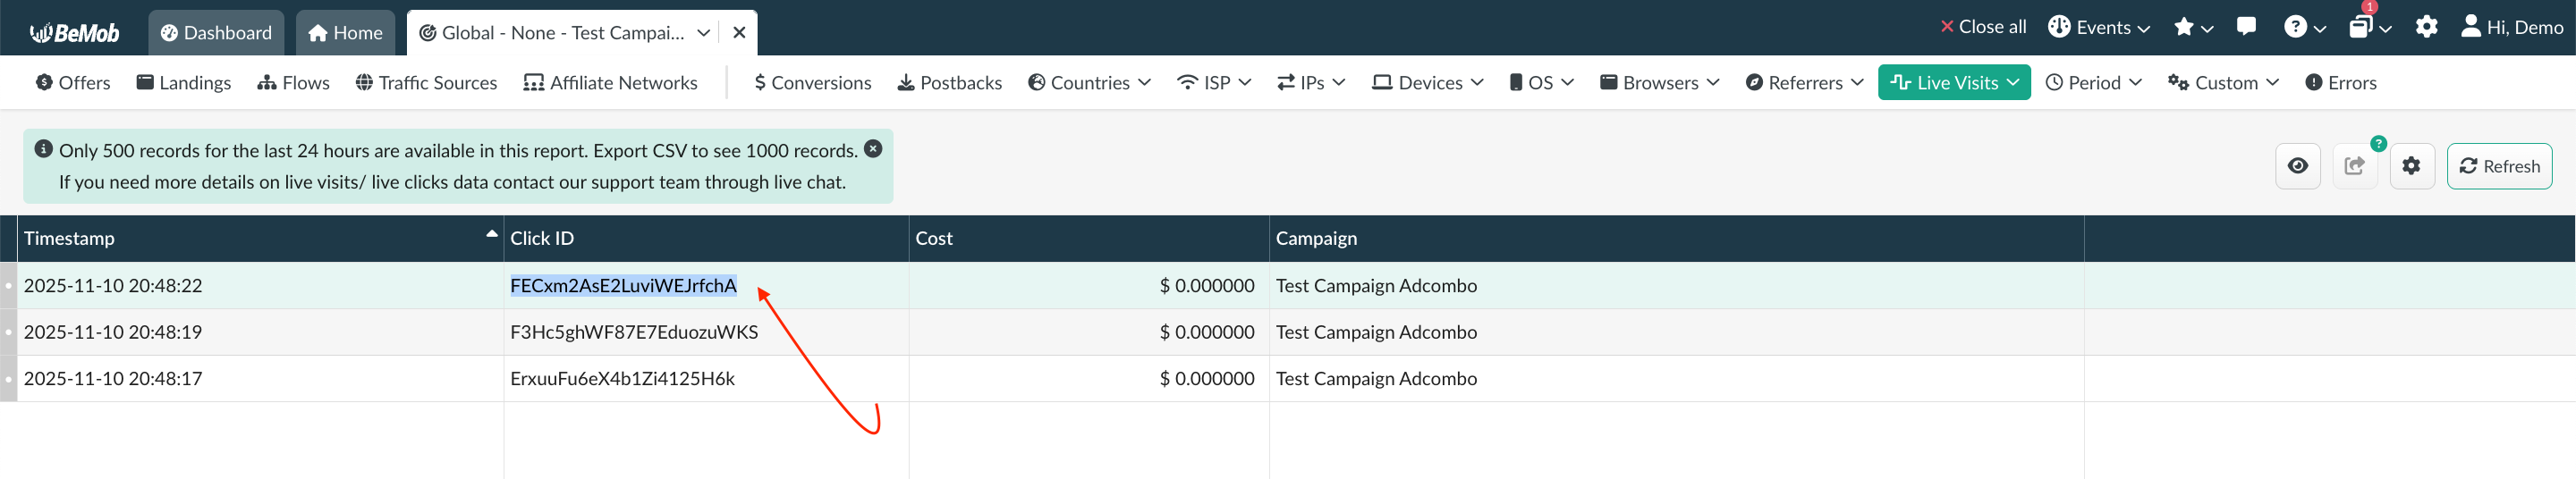Click Close all tabs
The width and height of the screenshot is (2576, 479).
coord(1982,28)
